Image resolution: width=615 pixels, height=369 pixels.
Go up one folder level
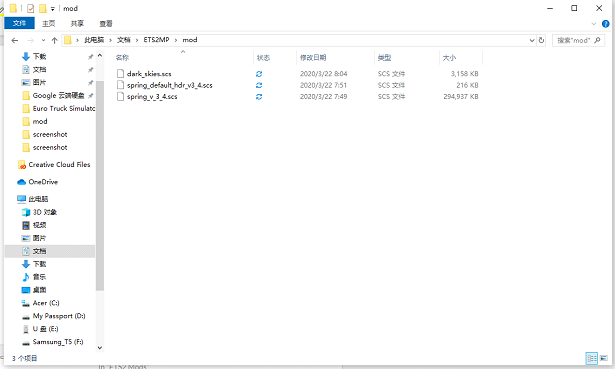tap(55, 40)
